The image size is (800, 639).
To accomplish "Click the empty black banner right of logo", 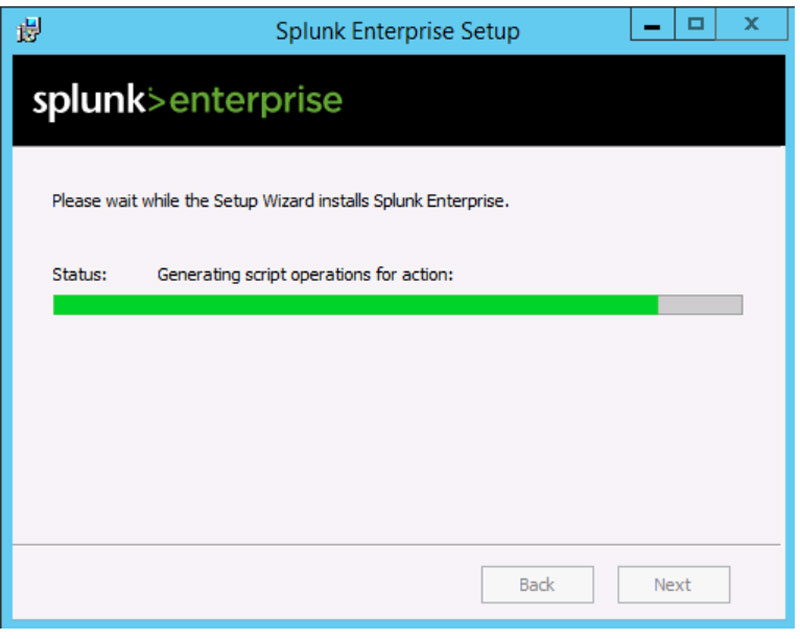I will 561,101.
